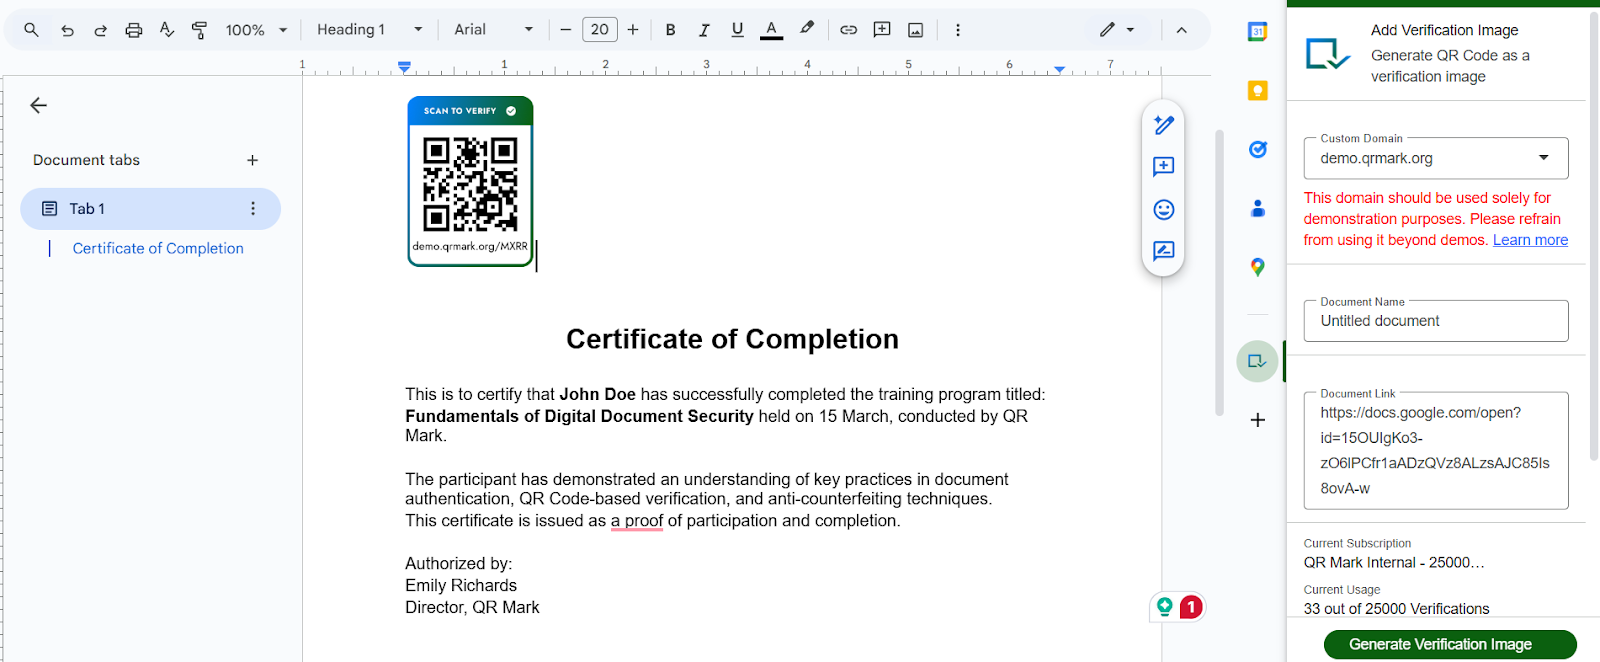Add a comment from the toolbar

coord(882,30)
